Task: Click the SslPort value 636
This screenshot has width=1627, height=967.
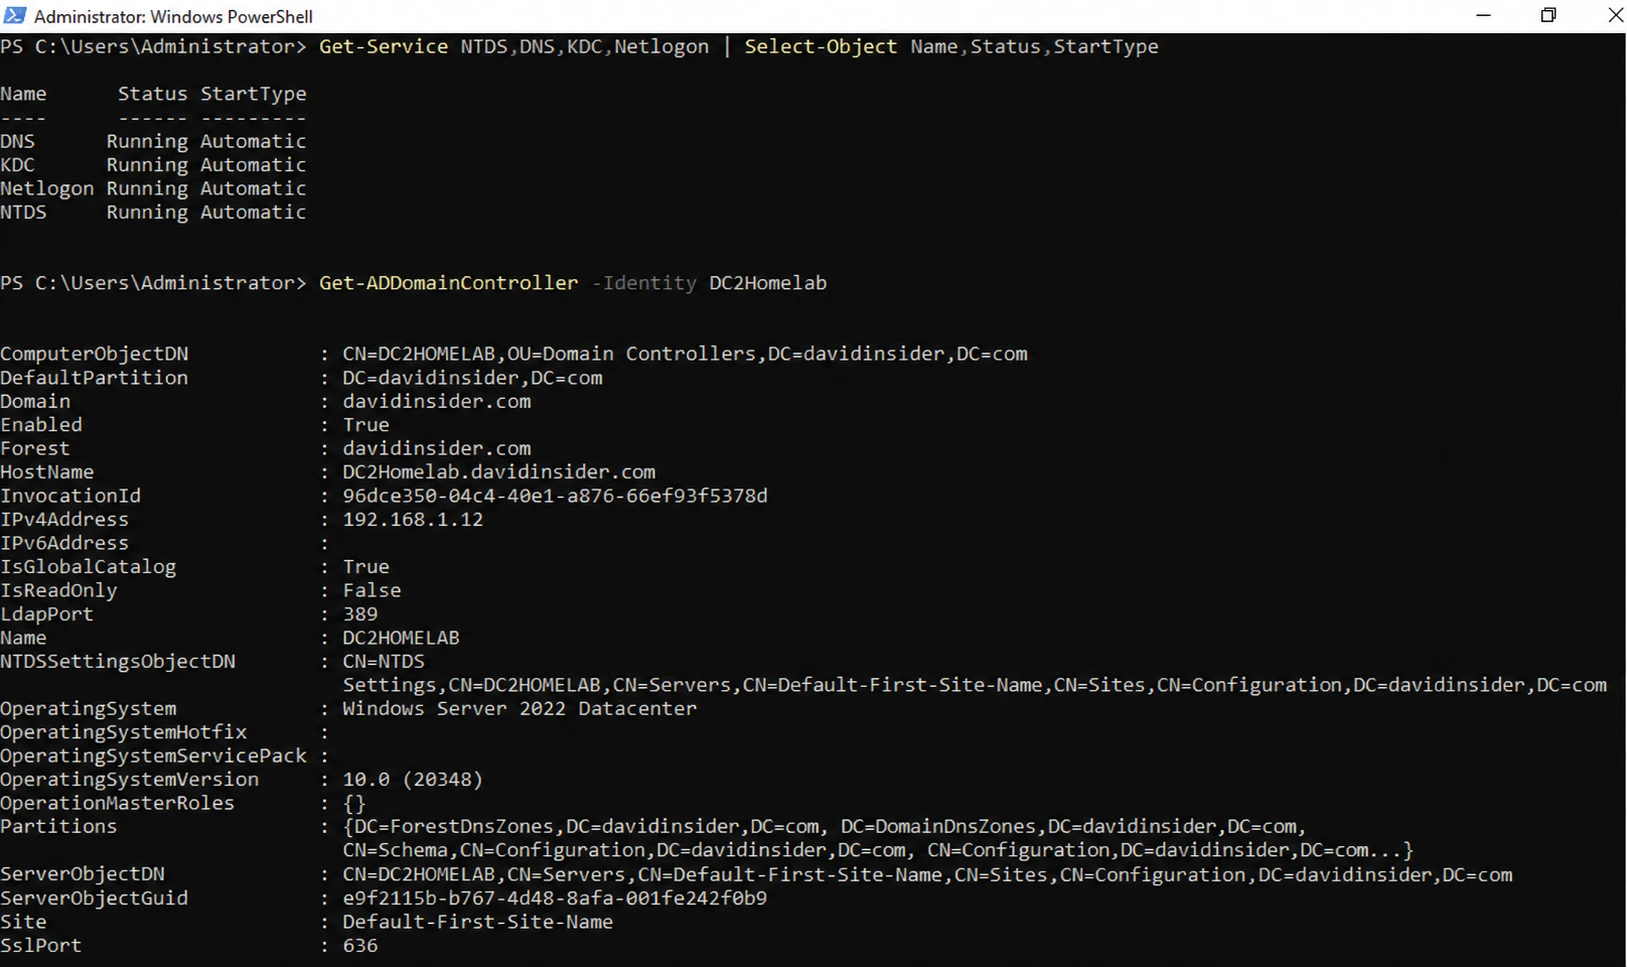Action: [360, 945]
